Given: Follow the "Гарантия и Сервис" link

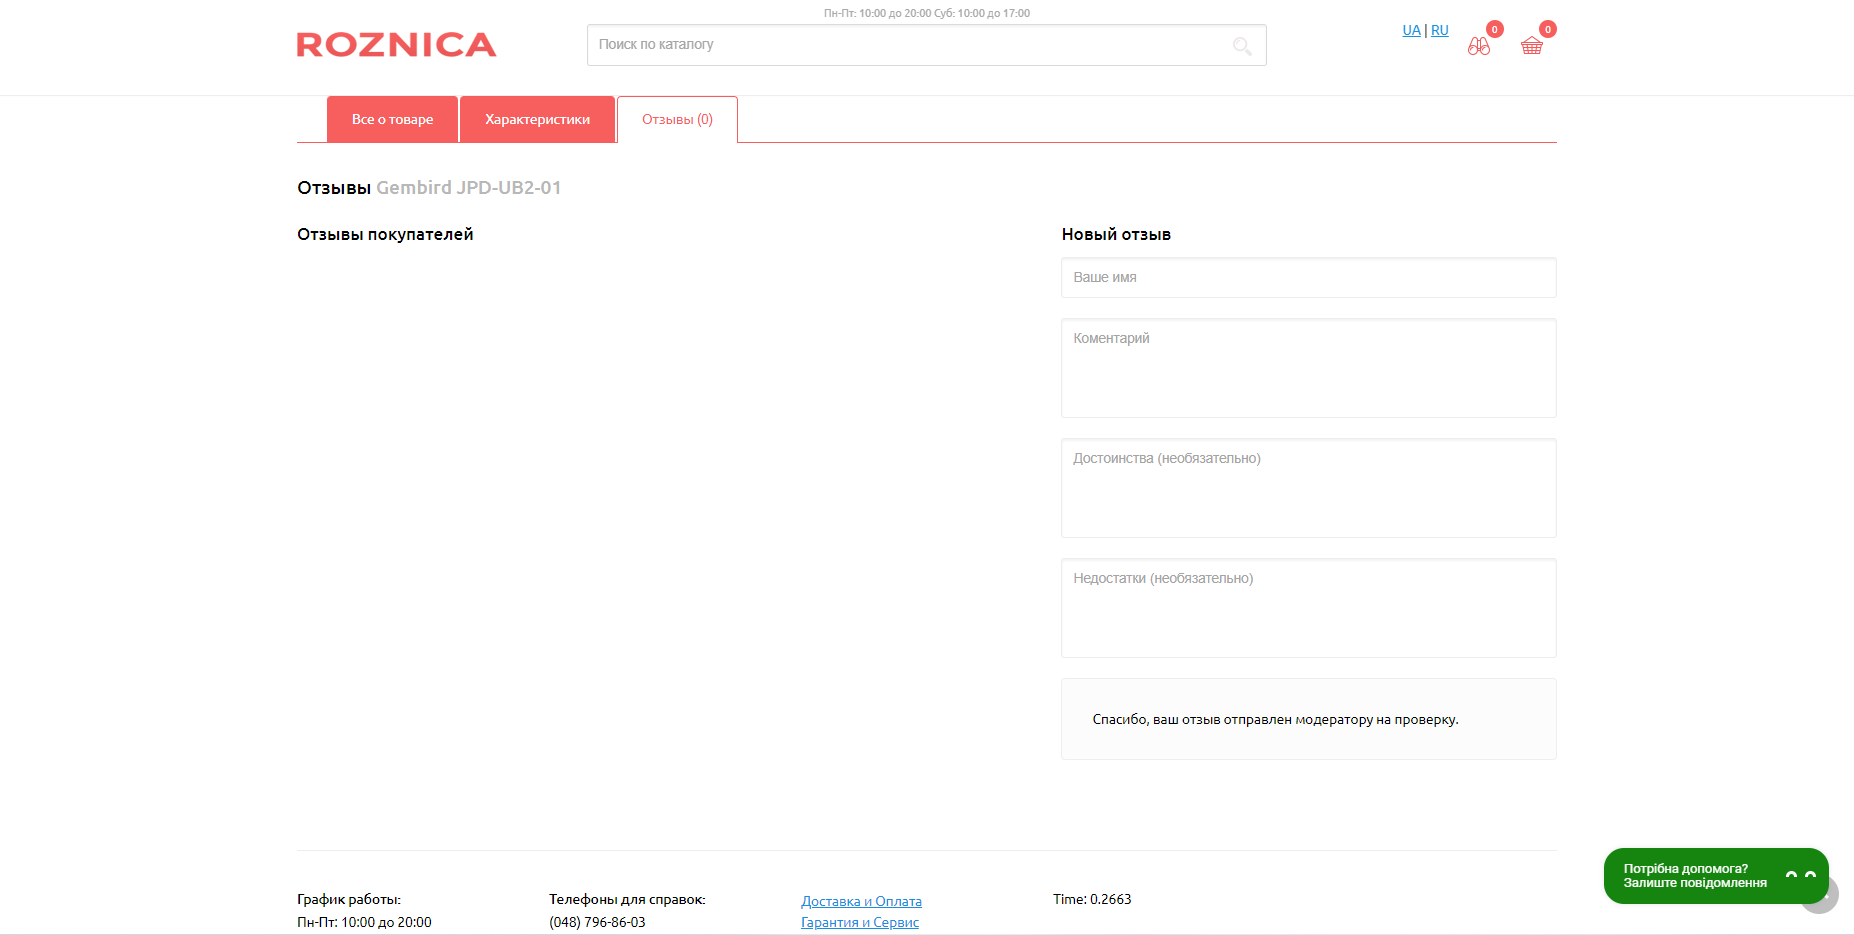Looking at the screenshot, I should [859, 922].
